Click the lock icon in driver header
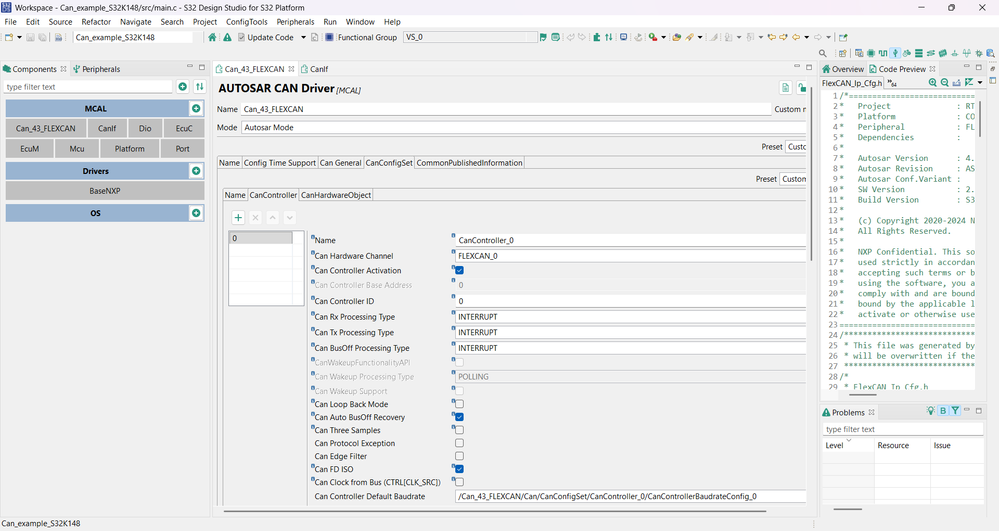The width and height of the screenshot is (999, 531). coord(801,88)
